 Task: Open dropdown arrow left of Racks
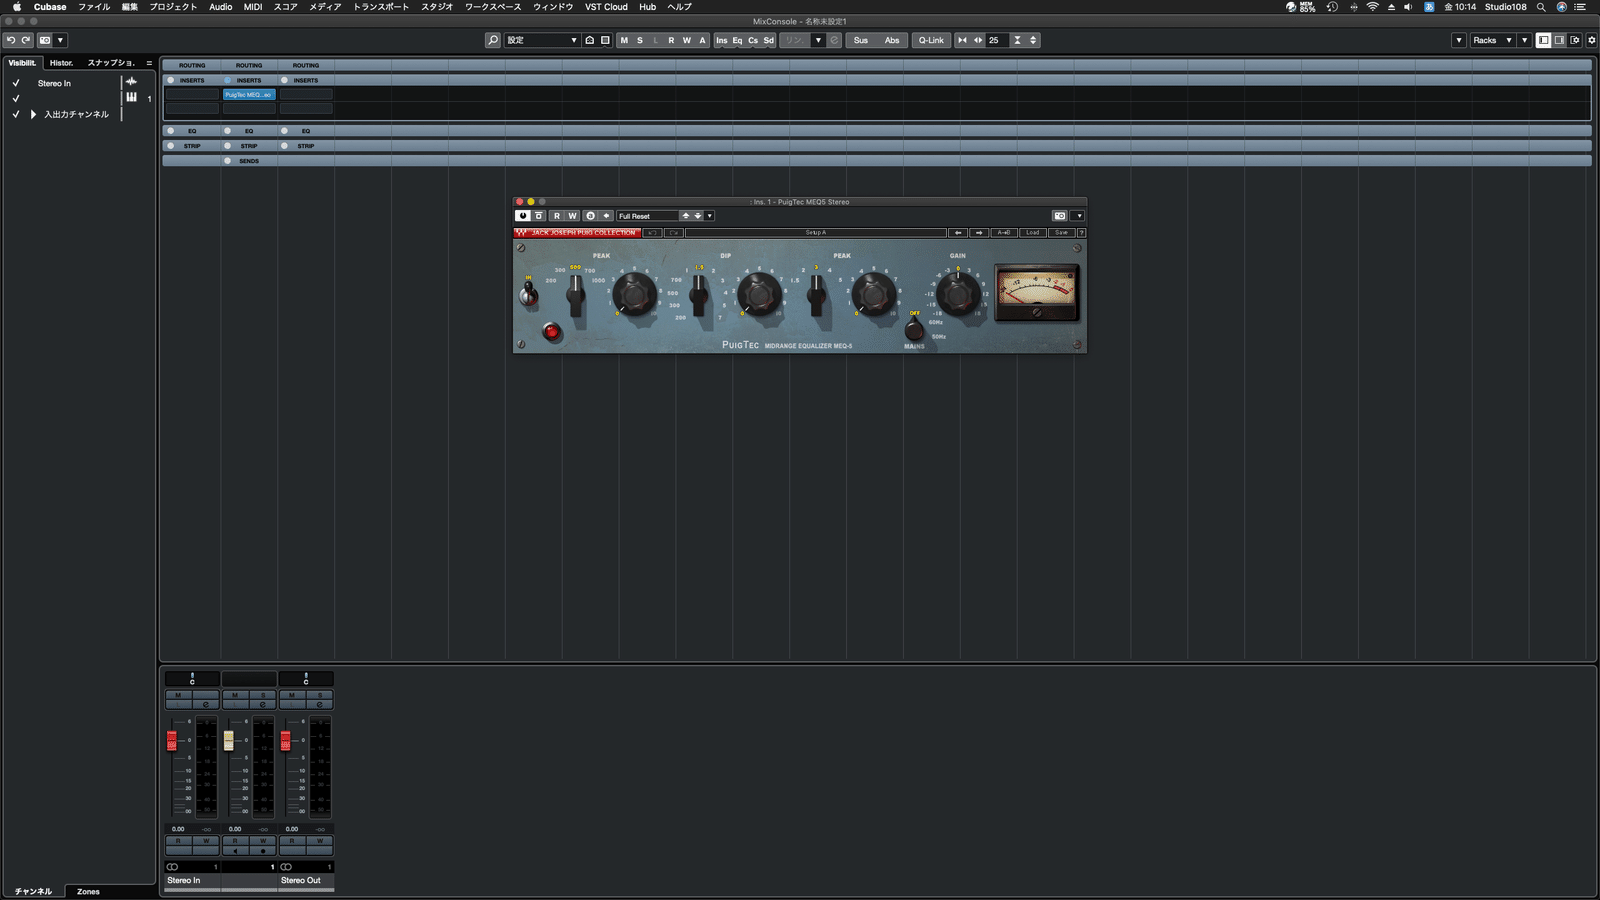[x=1459, y=40]
